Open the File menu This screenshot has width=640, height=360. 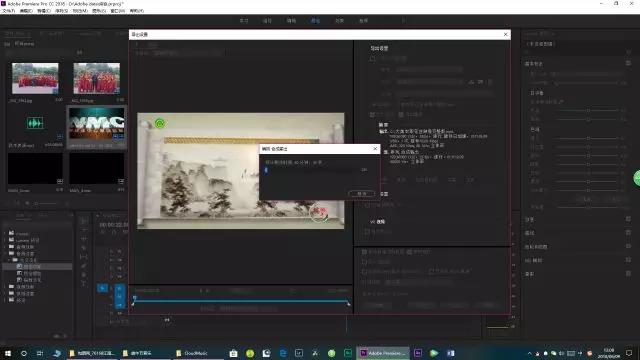(x=9, y=11)
